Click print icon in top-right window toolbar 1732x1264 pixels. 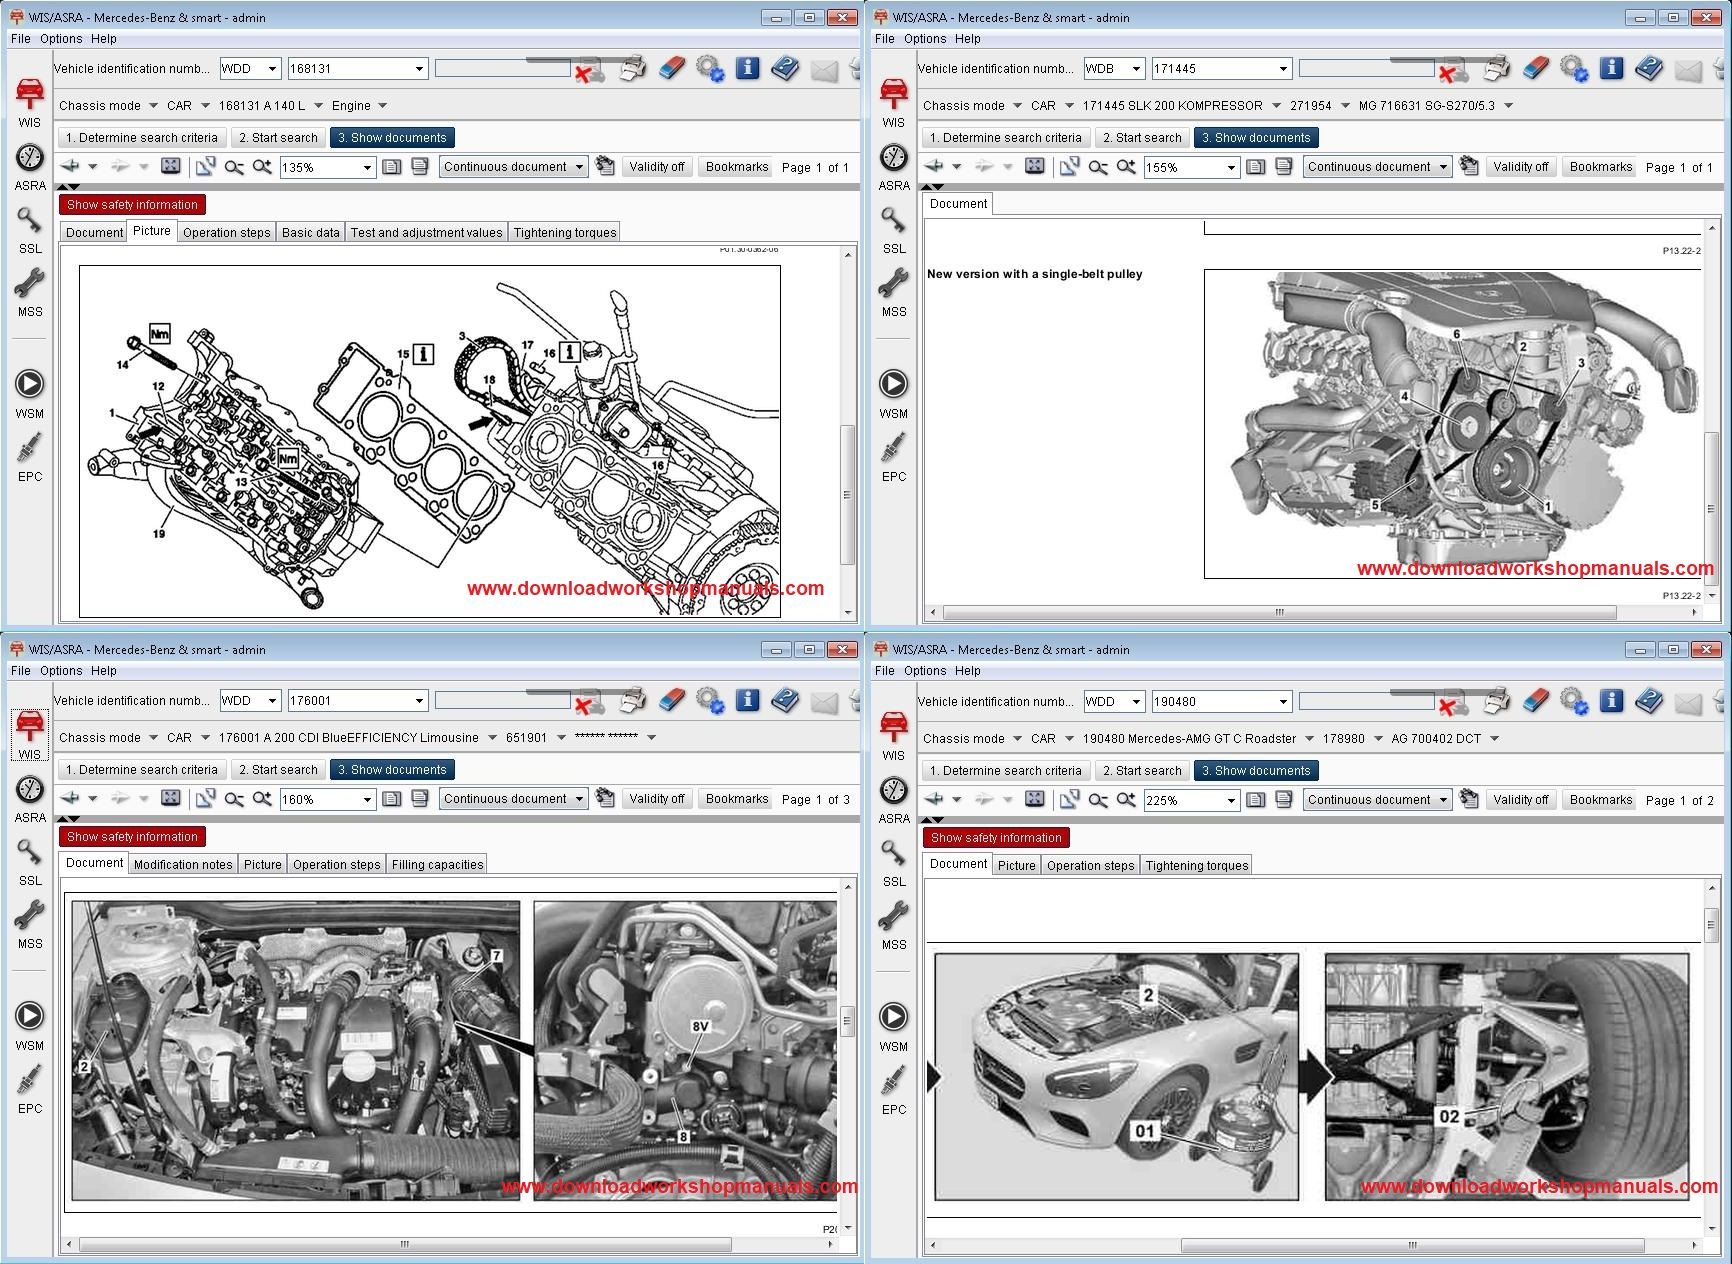[1496, 69]
